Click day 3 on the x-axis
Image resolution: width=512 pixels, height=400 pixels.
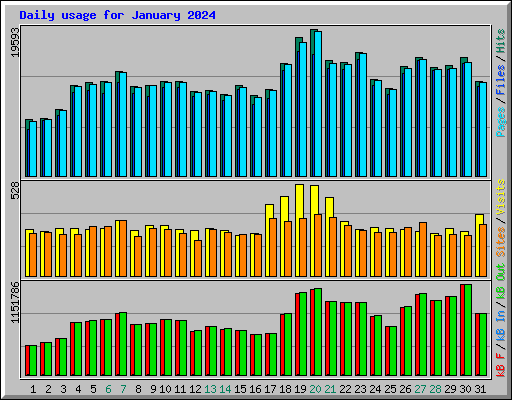63,389
